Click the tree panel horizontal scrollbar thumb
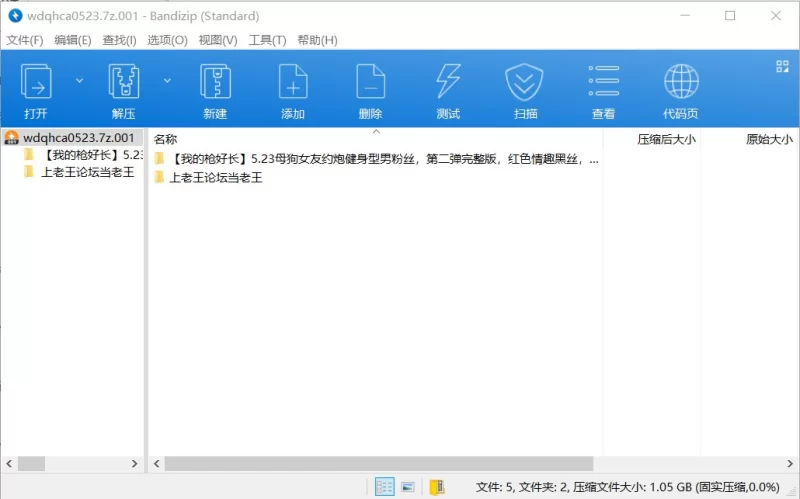The height and width of the screenshot is (499, 800). click(32, 463)
